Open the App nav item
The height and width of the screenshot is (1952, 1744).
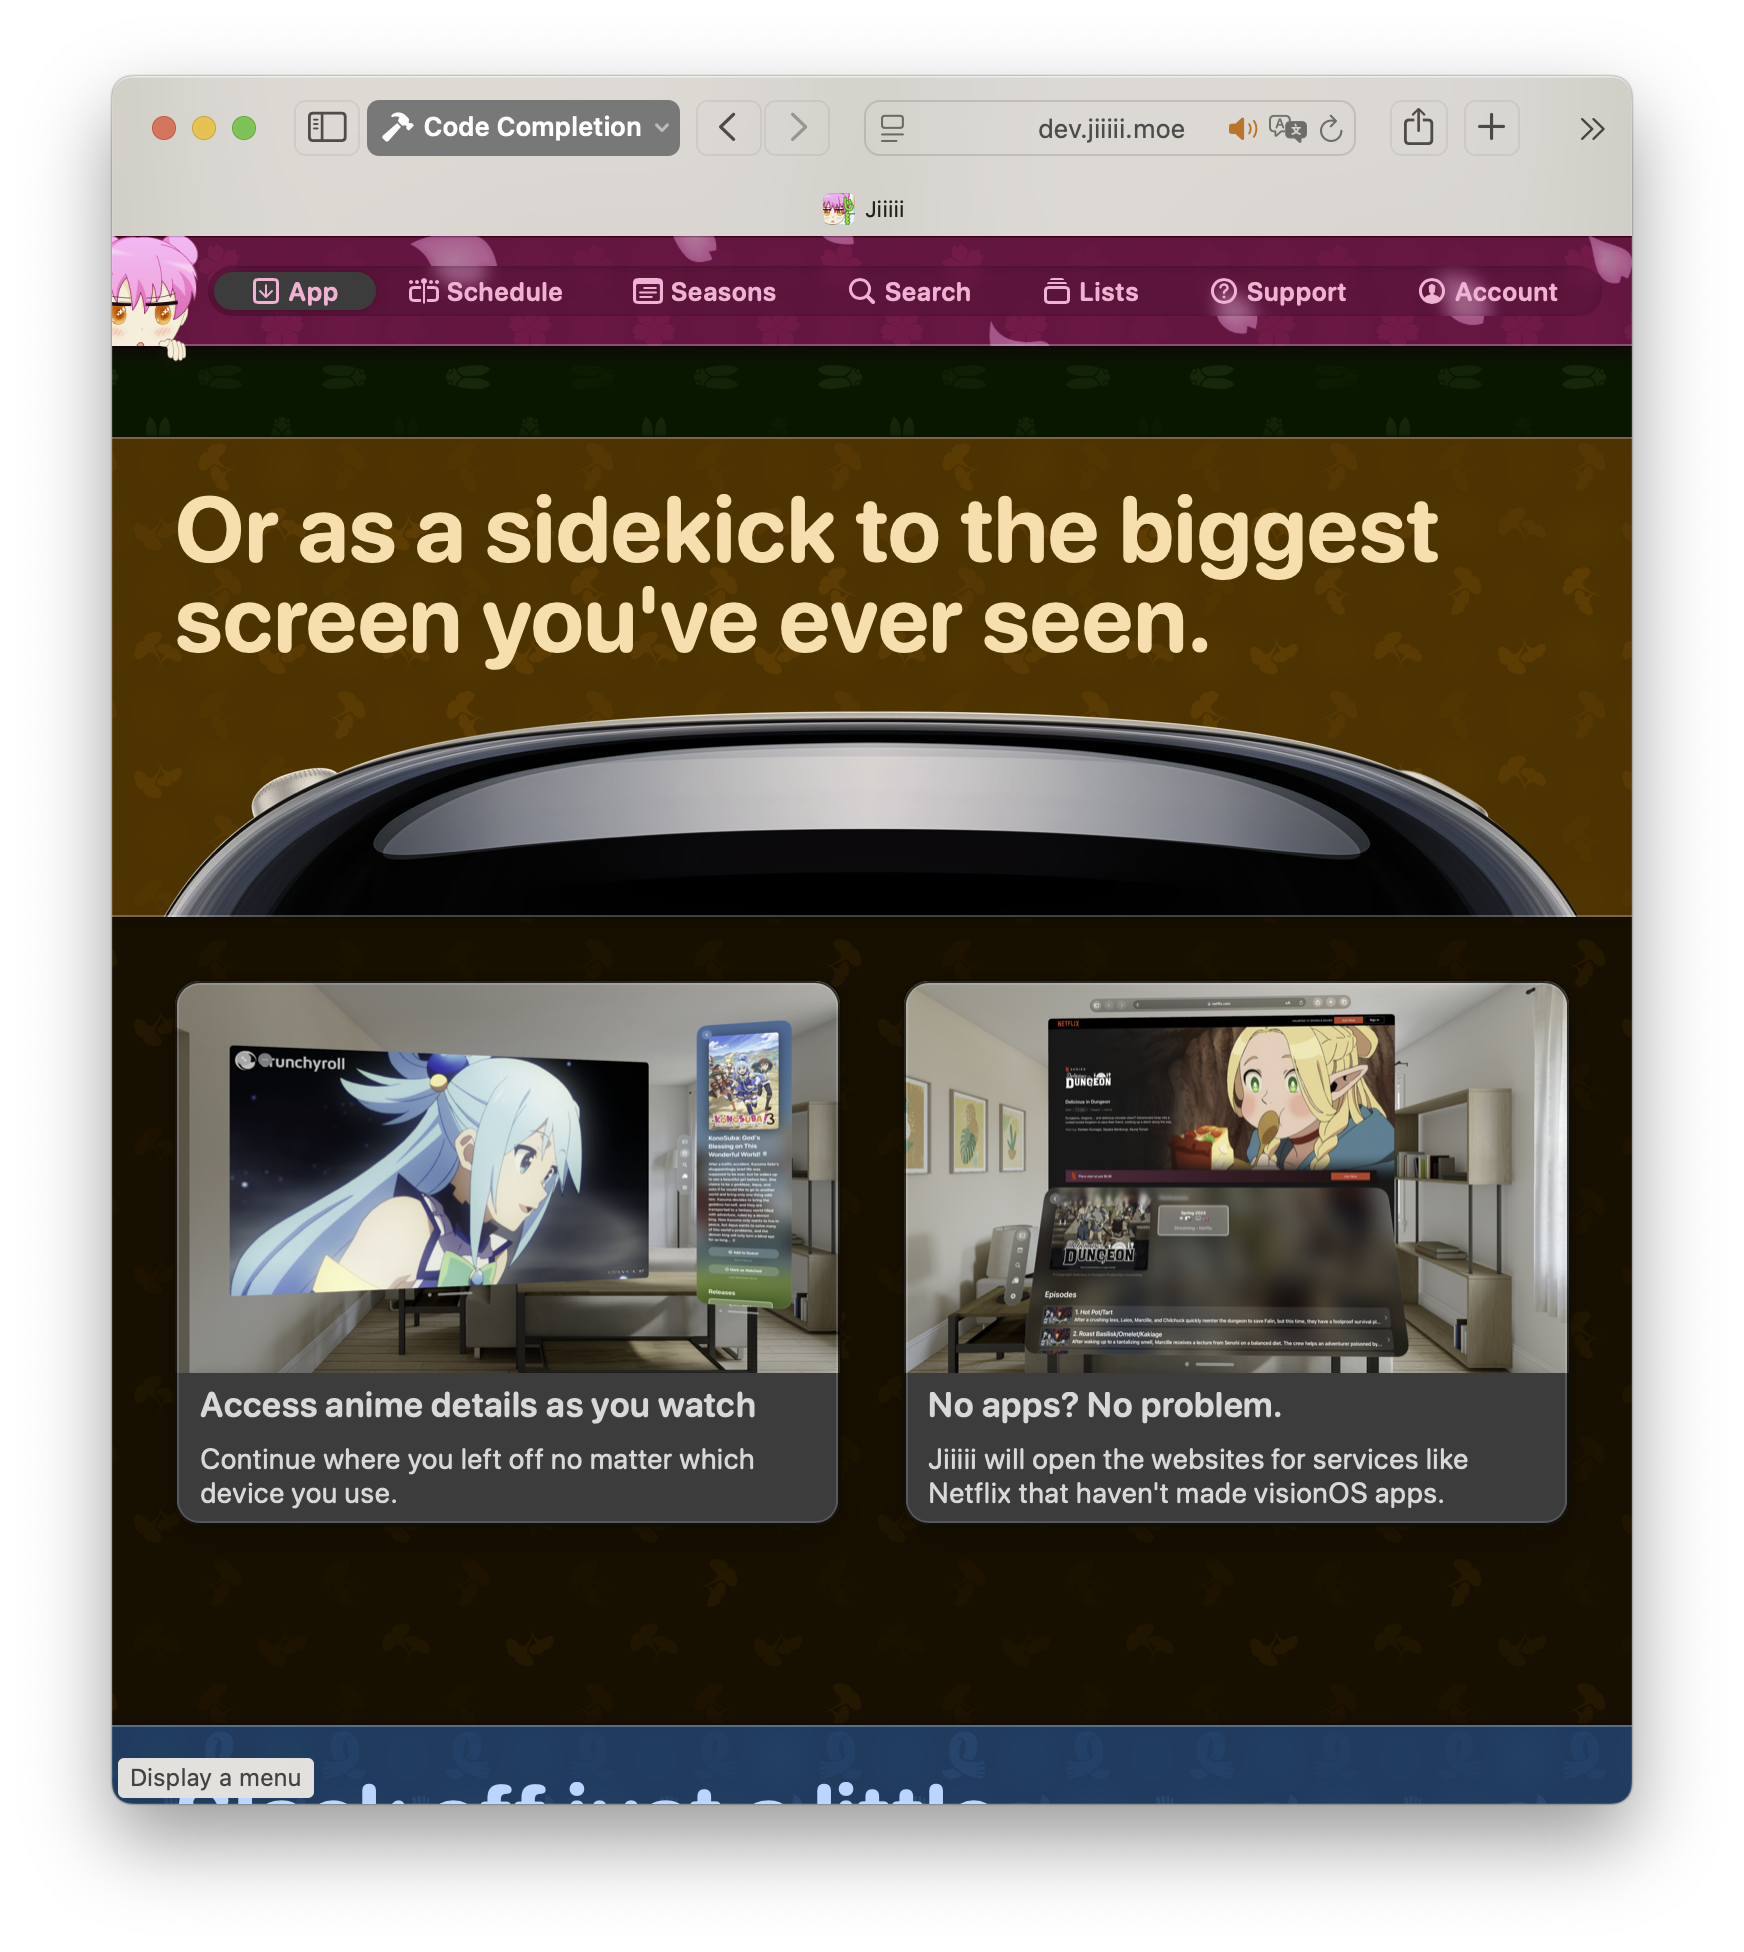(295, 291)
